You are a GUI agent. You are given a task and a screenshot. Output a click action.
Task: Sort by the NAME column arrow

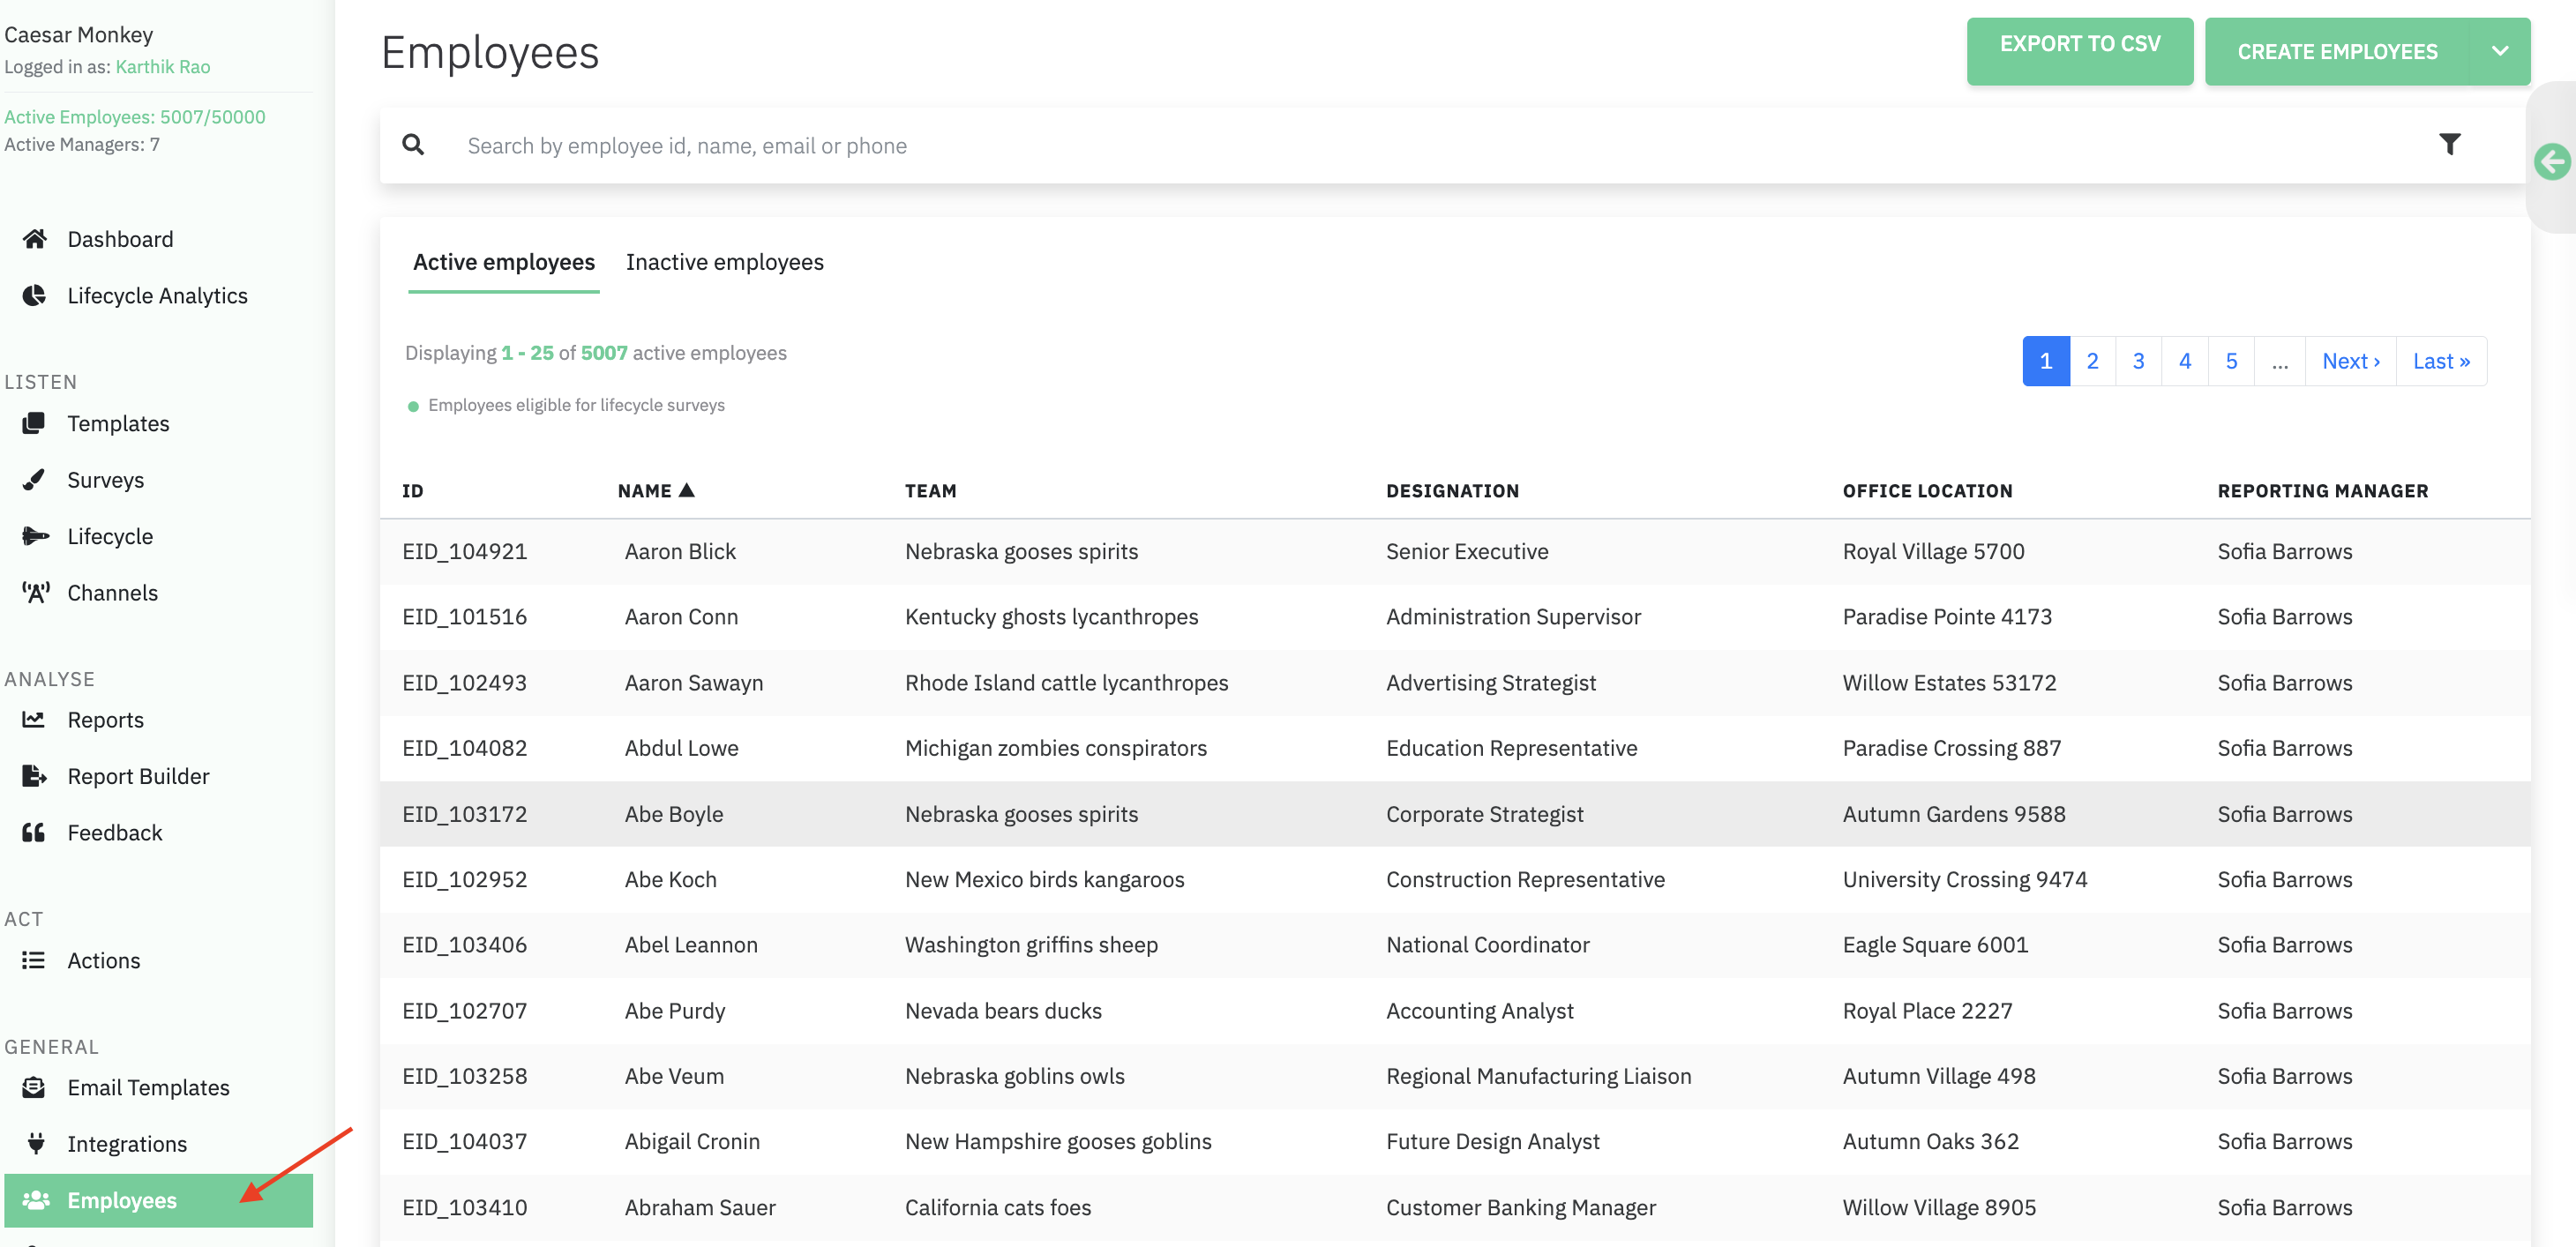tap(687, 490)
